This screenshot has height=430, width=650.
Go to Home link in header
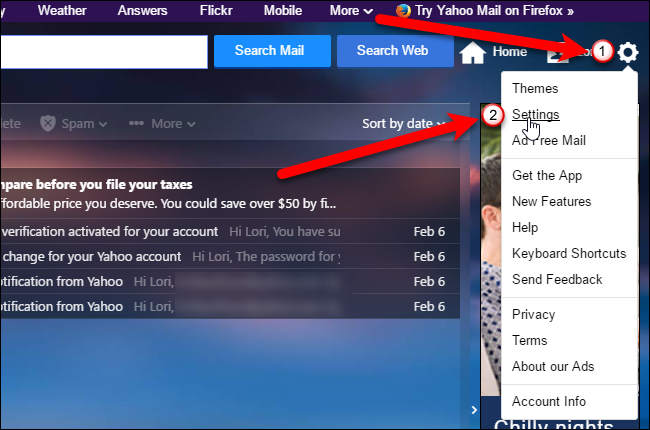pos(509,52)
